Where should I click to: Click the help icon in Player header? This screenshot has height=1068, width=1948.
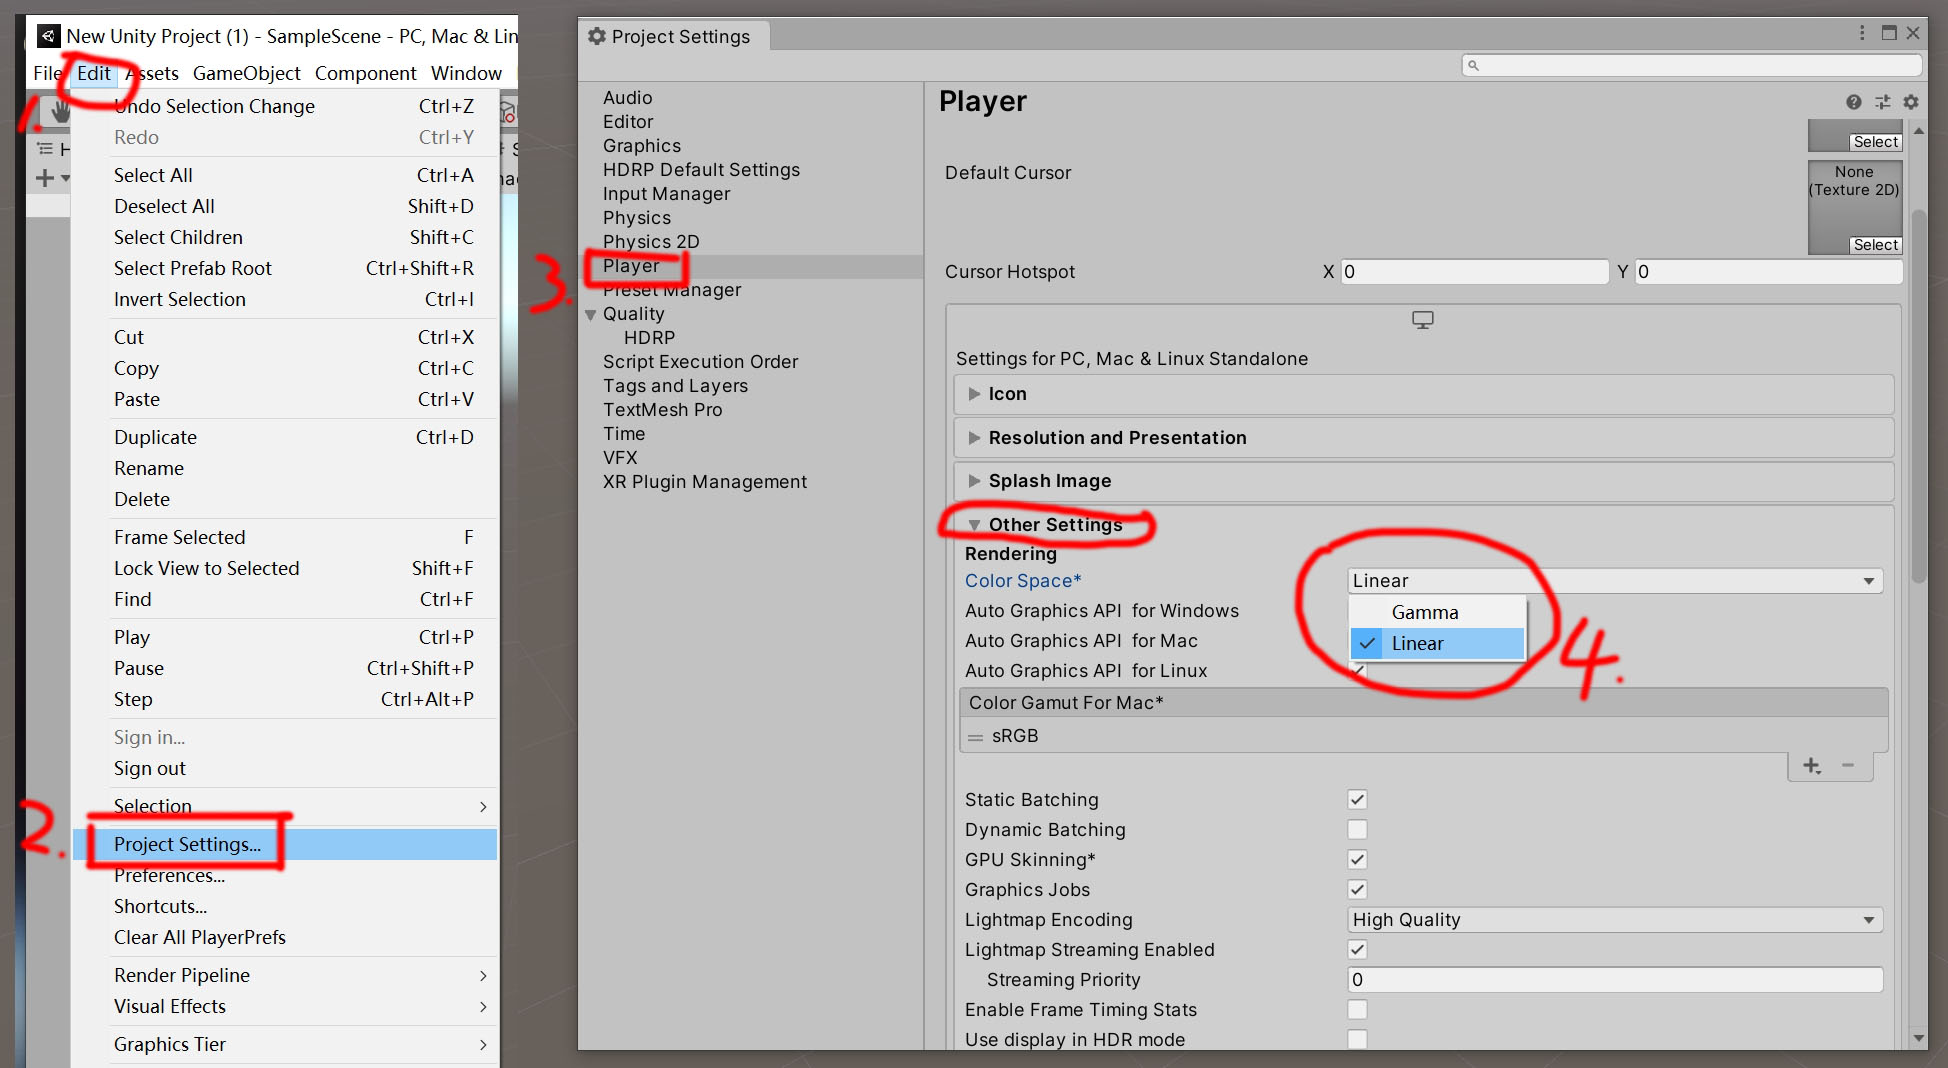1853,102
